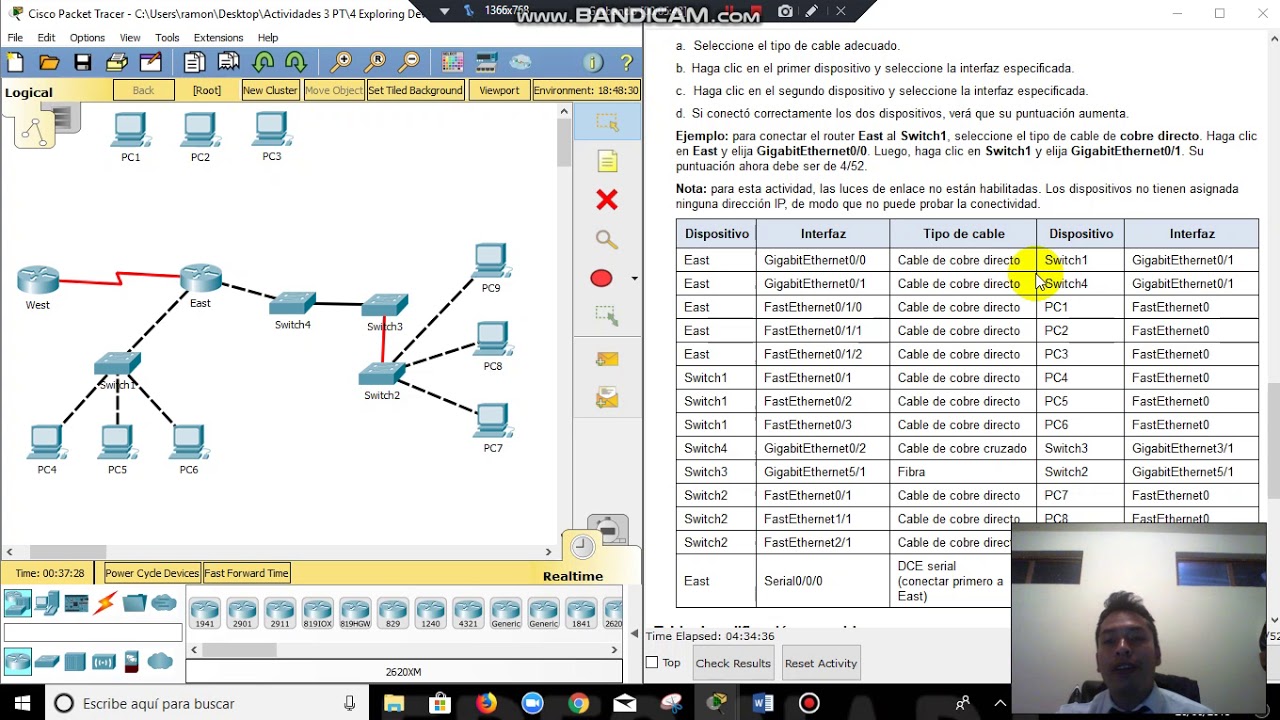The width and height of the screenshot is (1280, 720).
Task: Click the Check Results button
Action: tap(733, 663)
